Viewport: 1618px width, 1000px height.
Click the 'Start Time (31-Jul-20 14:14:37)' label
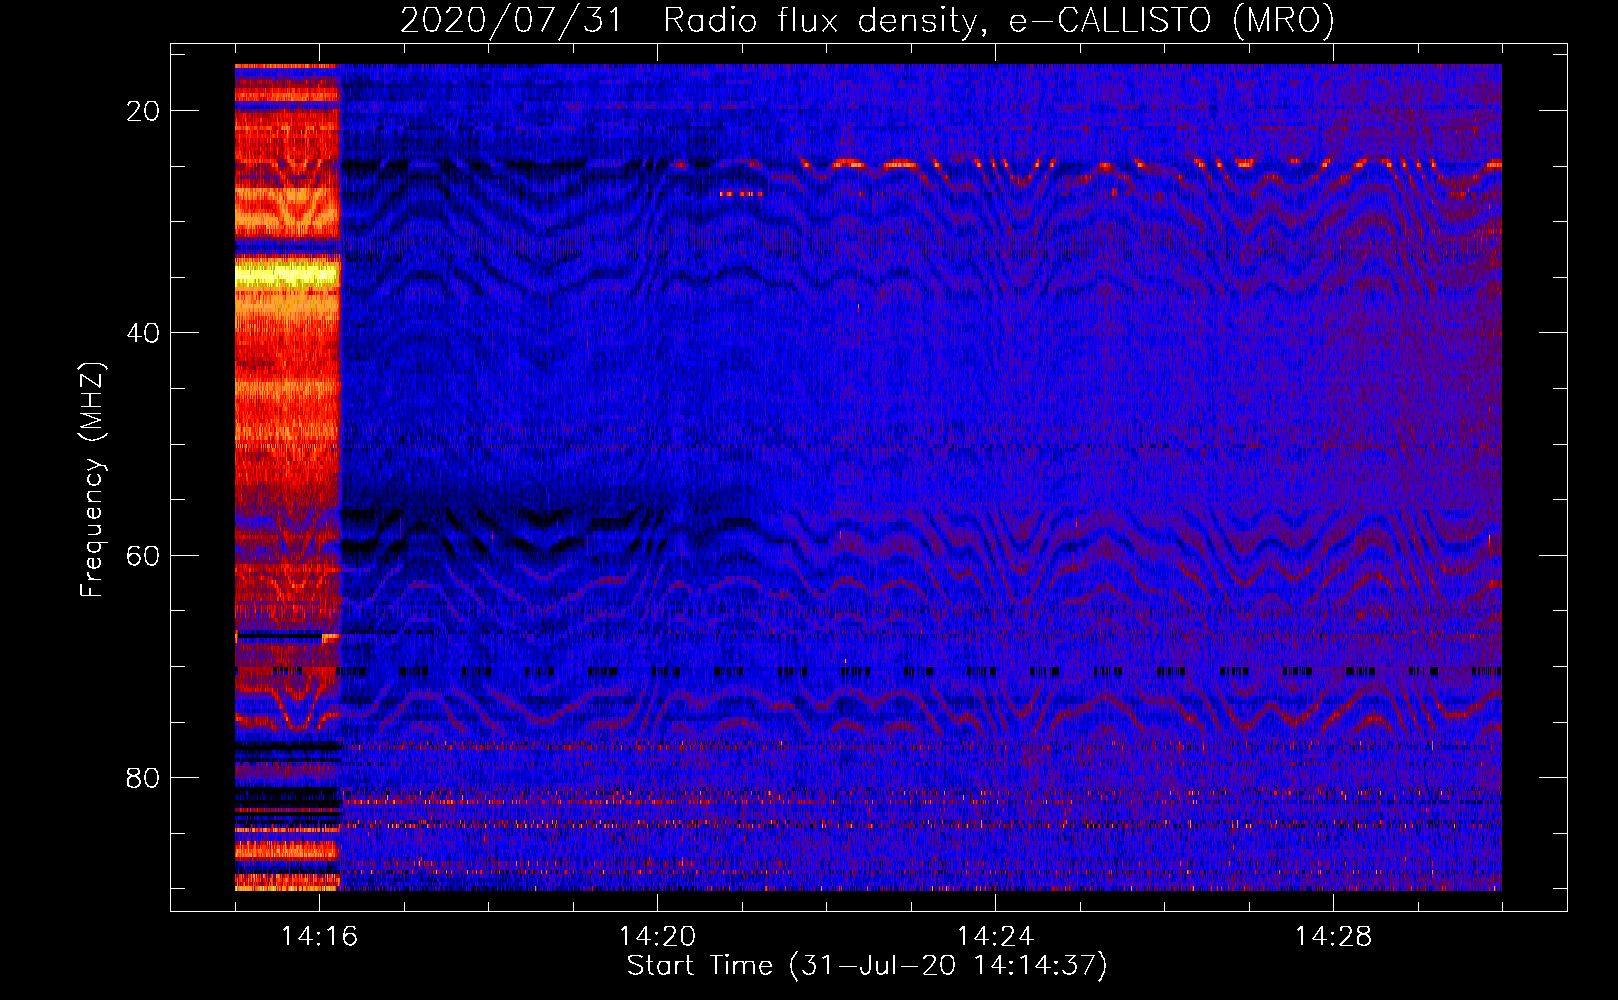[867, 966]
